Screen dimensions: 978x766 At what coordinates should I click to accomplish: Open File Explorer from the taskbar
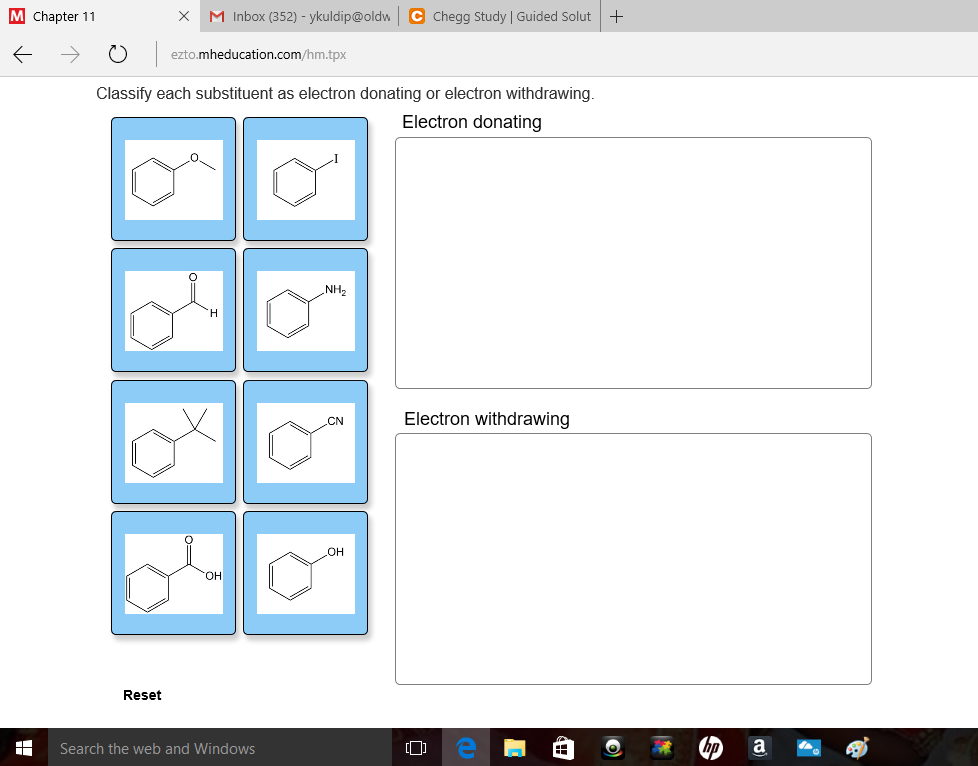(x=514, y=747)
